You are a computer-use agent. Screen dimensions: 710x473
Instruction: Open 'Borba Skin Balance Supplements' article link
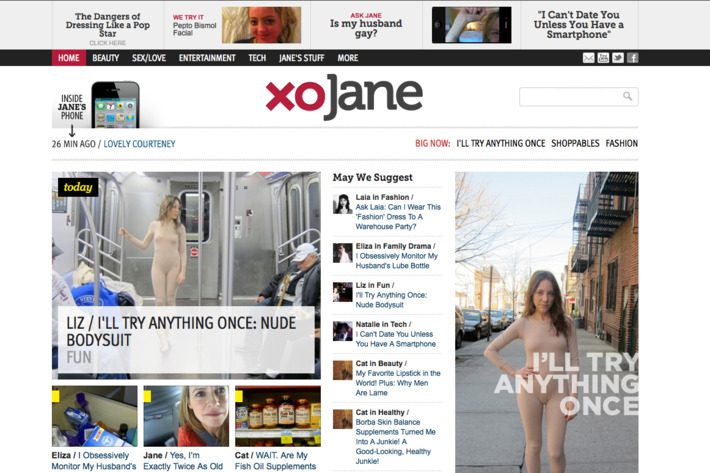395,441
